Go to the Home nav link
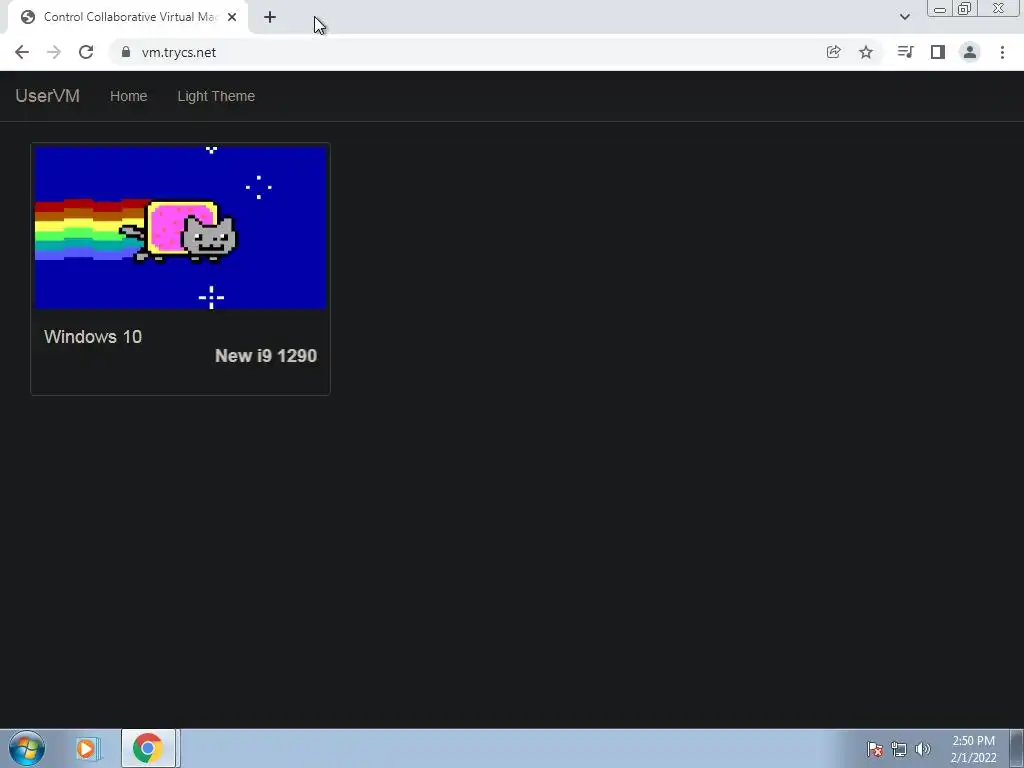 129,96
